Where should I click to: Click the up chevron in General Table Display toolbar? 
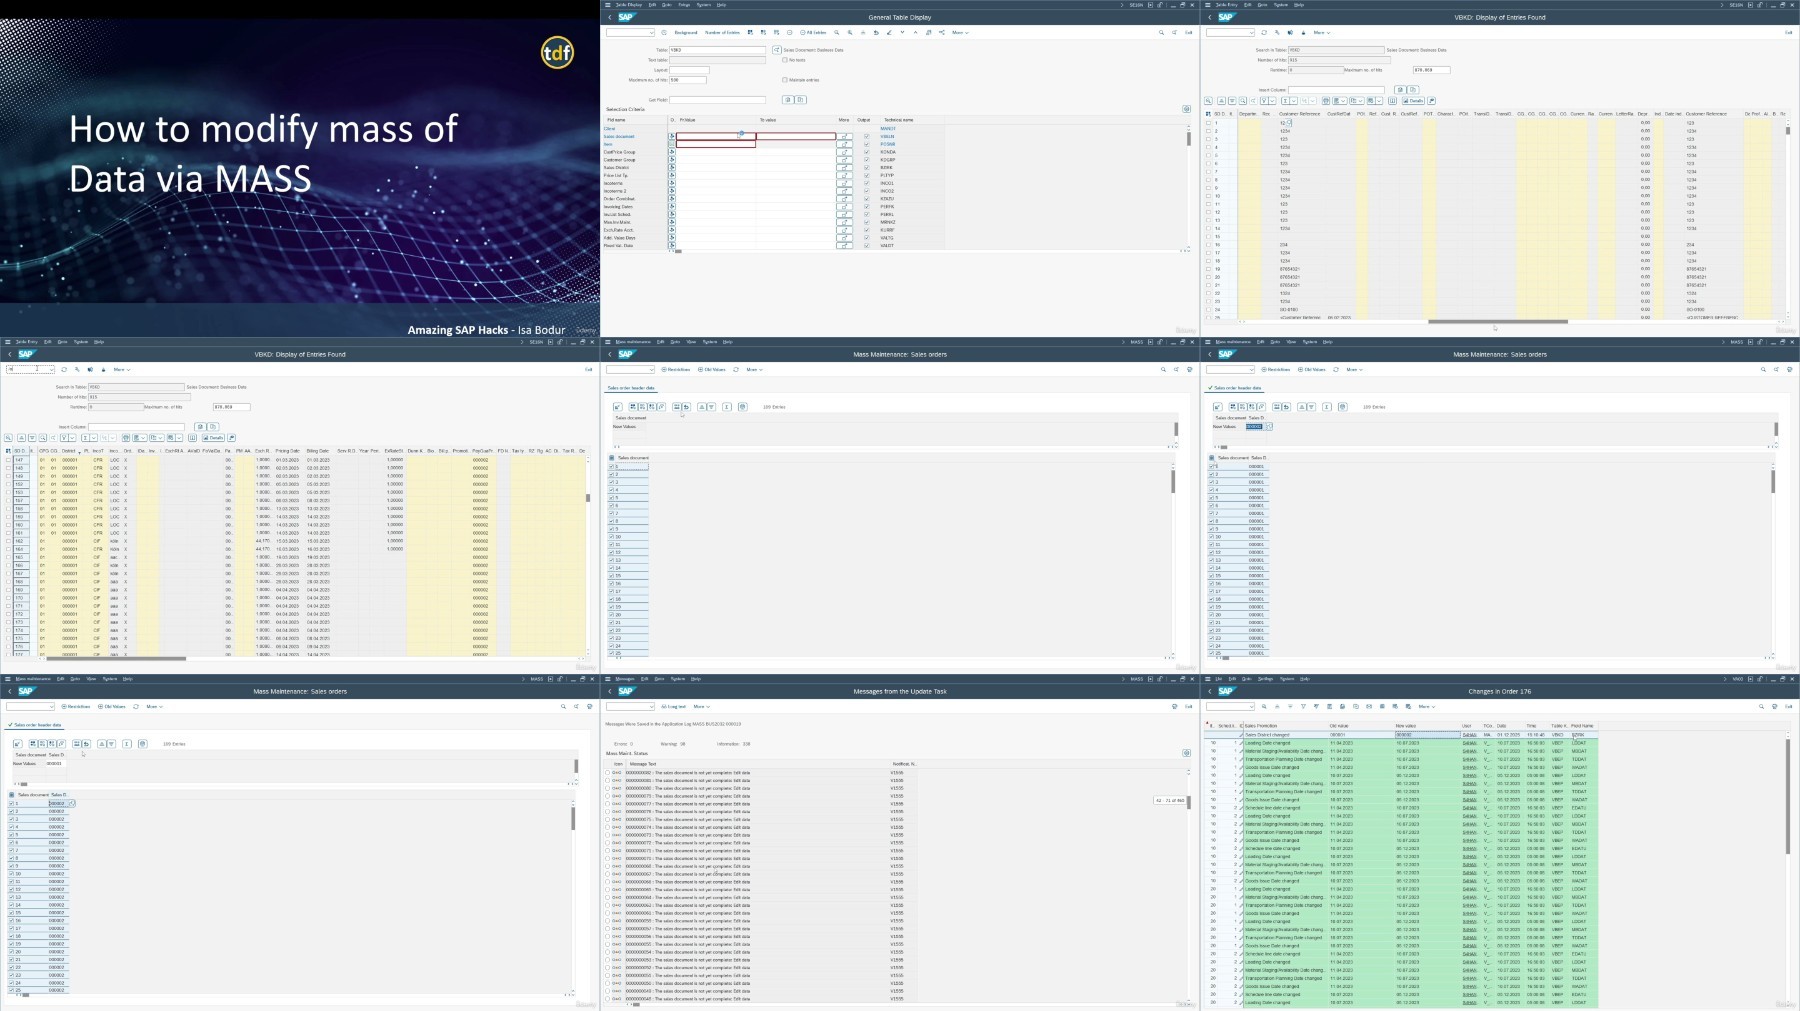pos(915,32)
